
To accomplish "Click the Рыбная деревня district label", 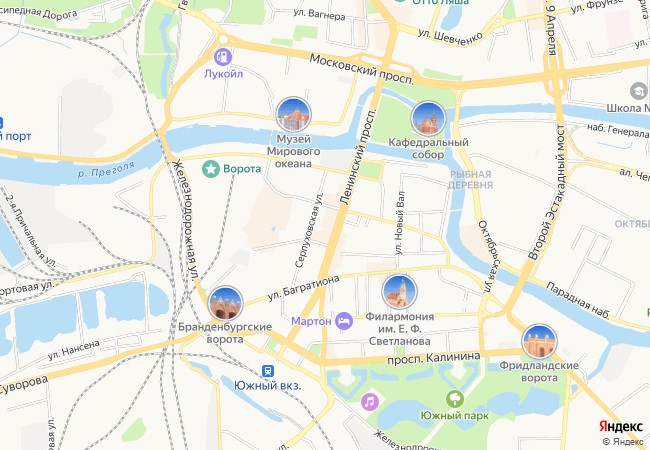I will (x=471, y=179).
